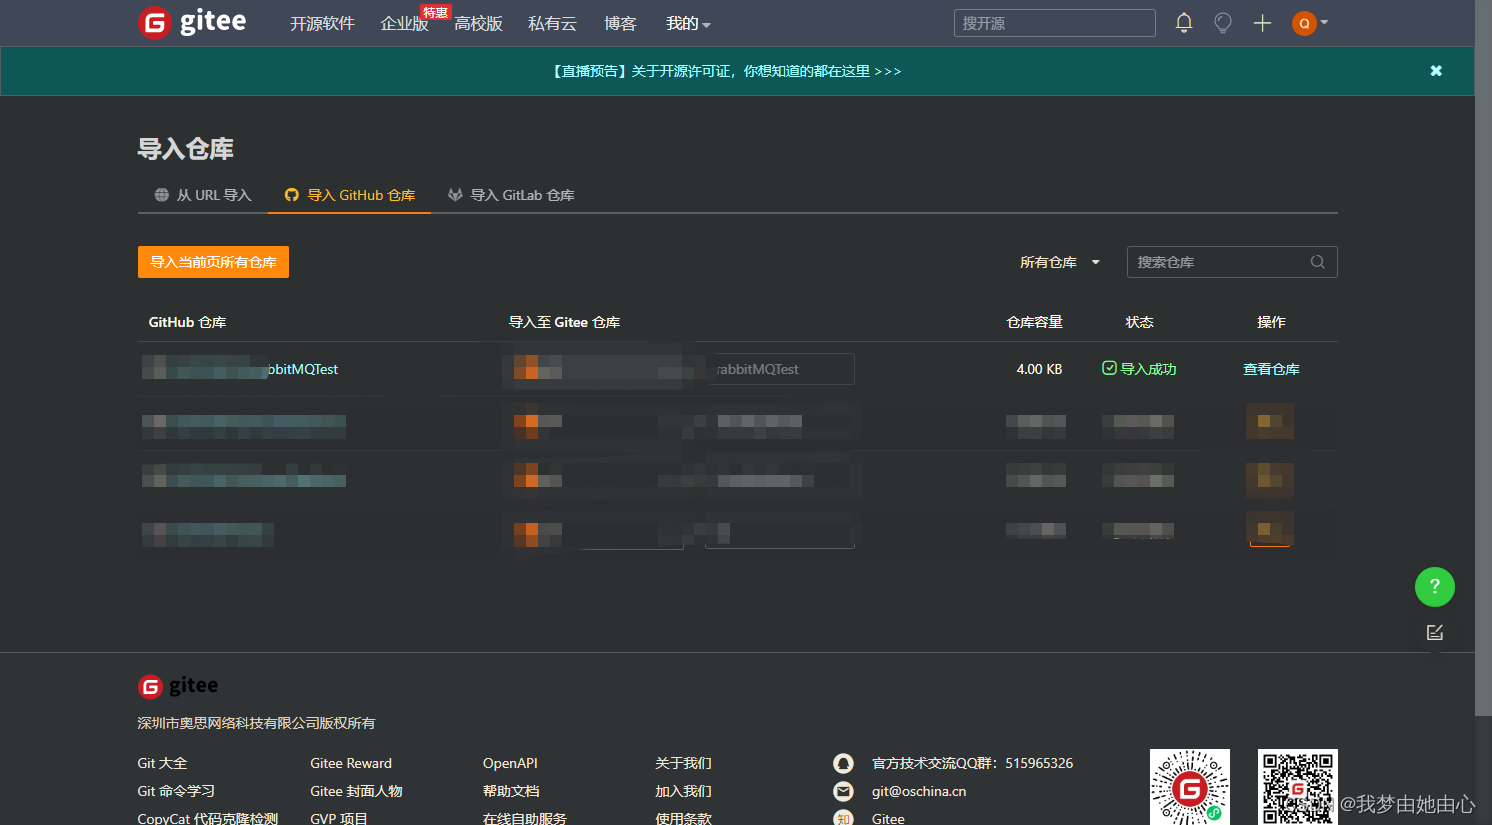
Task: Click the lightbulb ideas icon
Action: click(x=1223, y=23)
